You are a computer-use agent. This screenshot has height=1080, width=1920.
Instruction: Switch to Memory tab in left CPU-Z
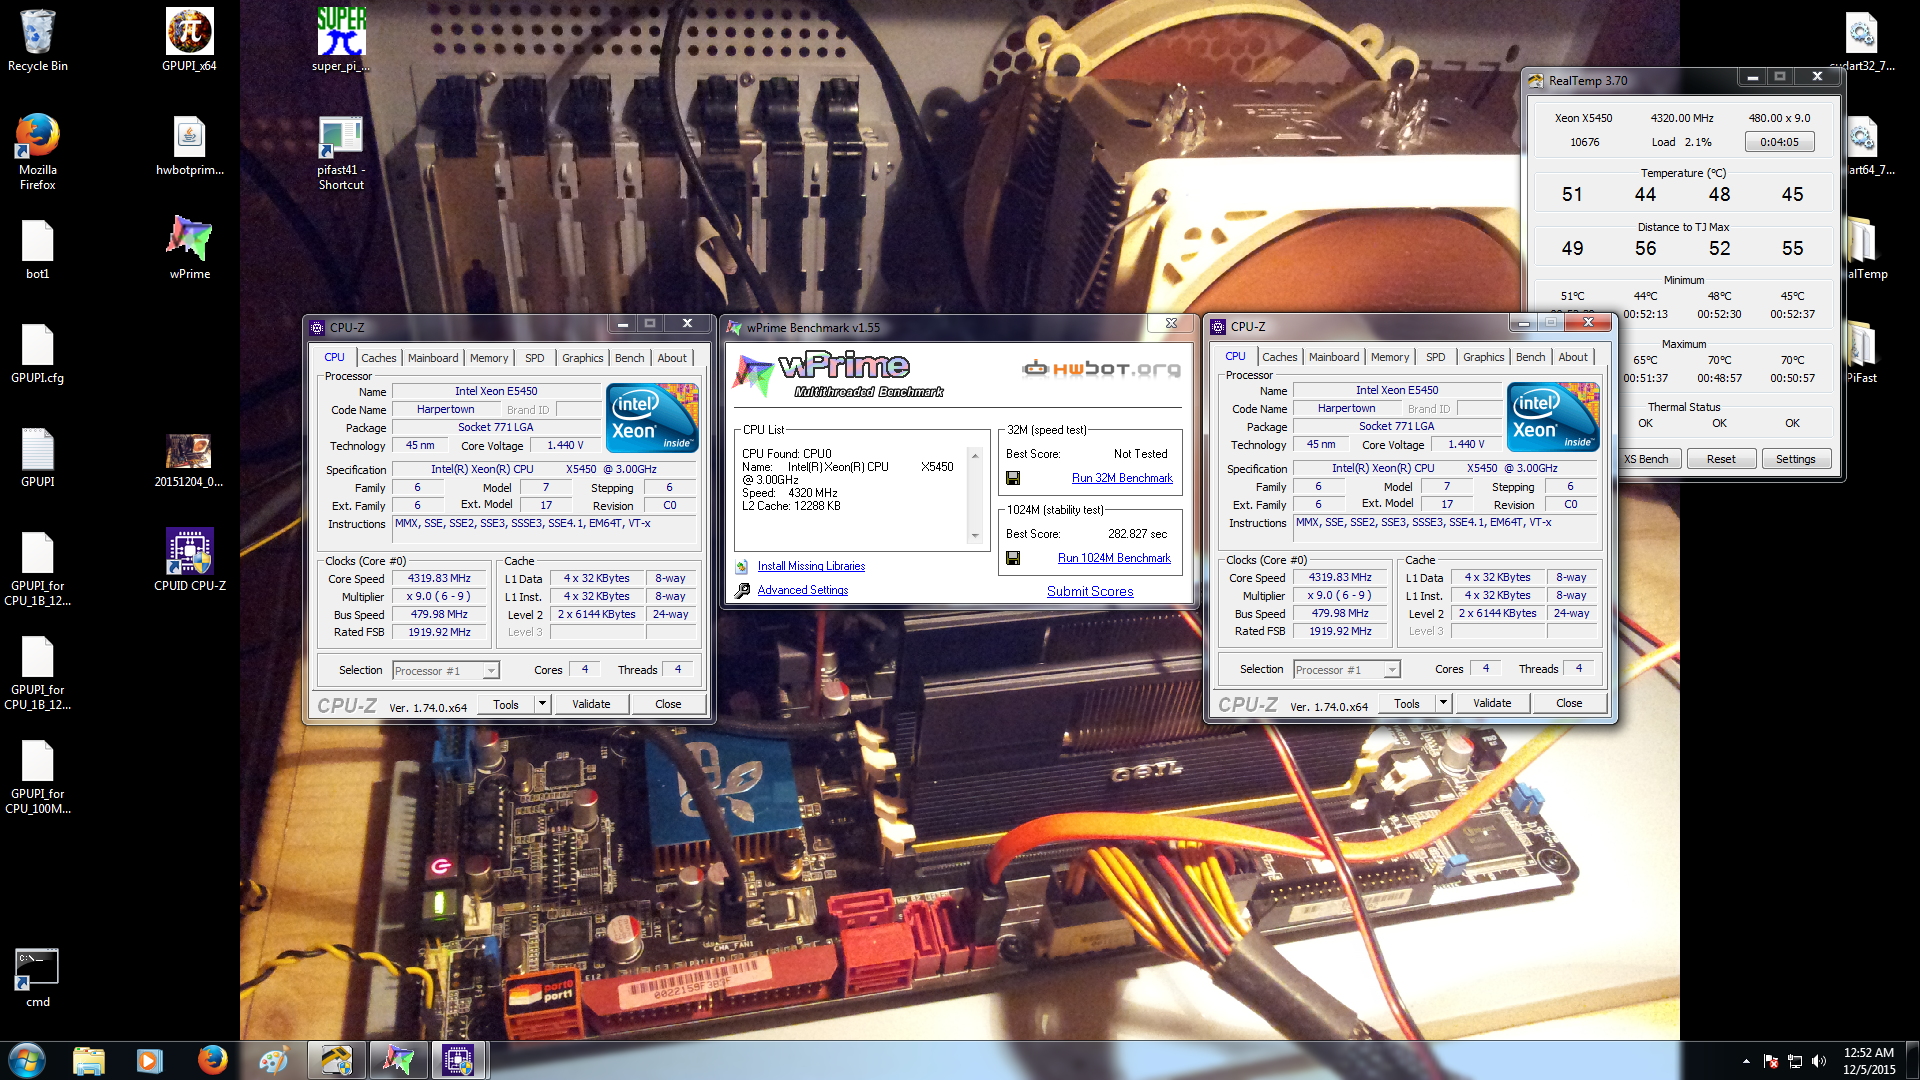[489, 358]
